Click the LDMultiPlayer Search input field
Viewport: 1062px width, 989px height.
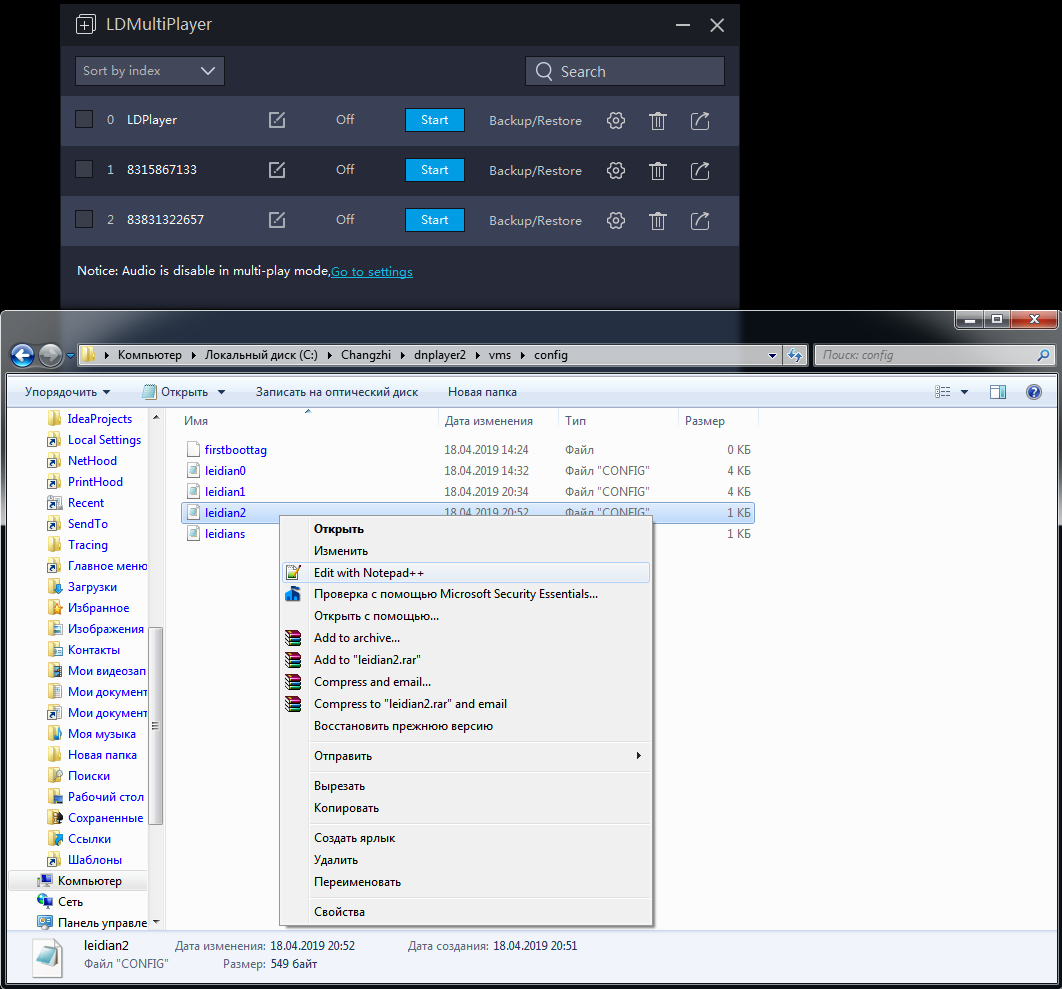624,71
